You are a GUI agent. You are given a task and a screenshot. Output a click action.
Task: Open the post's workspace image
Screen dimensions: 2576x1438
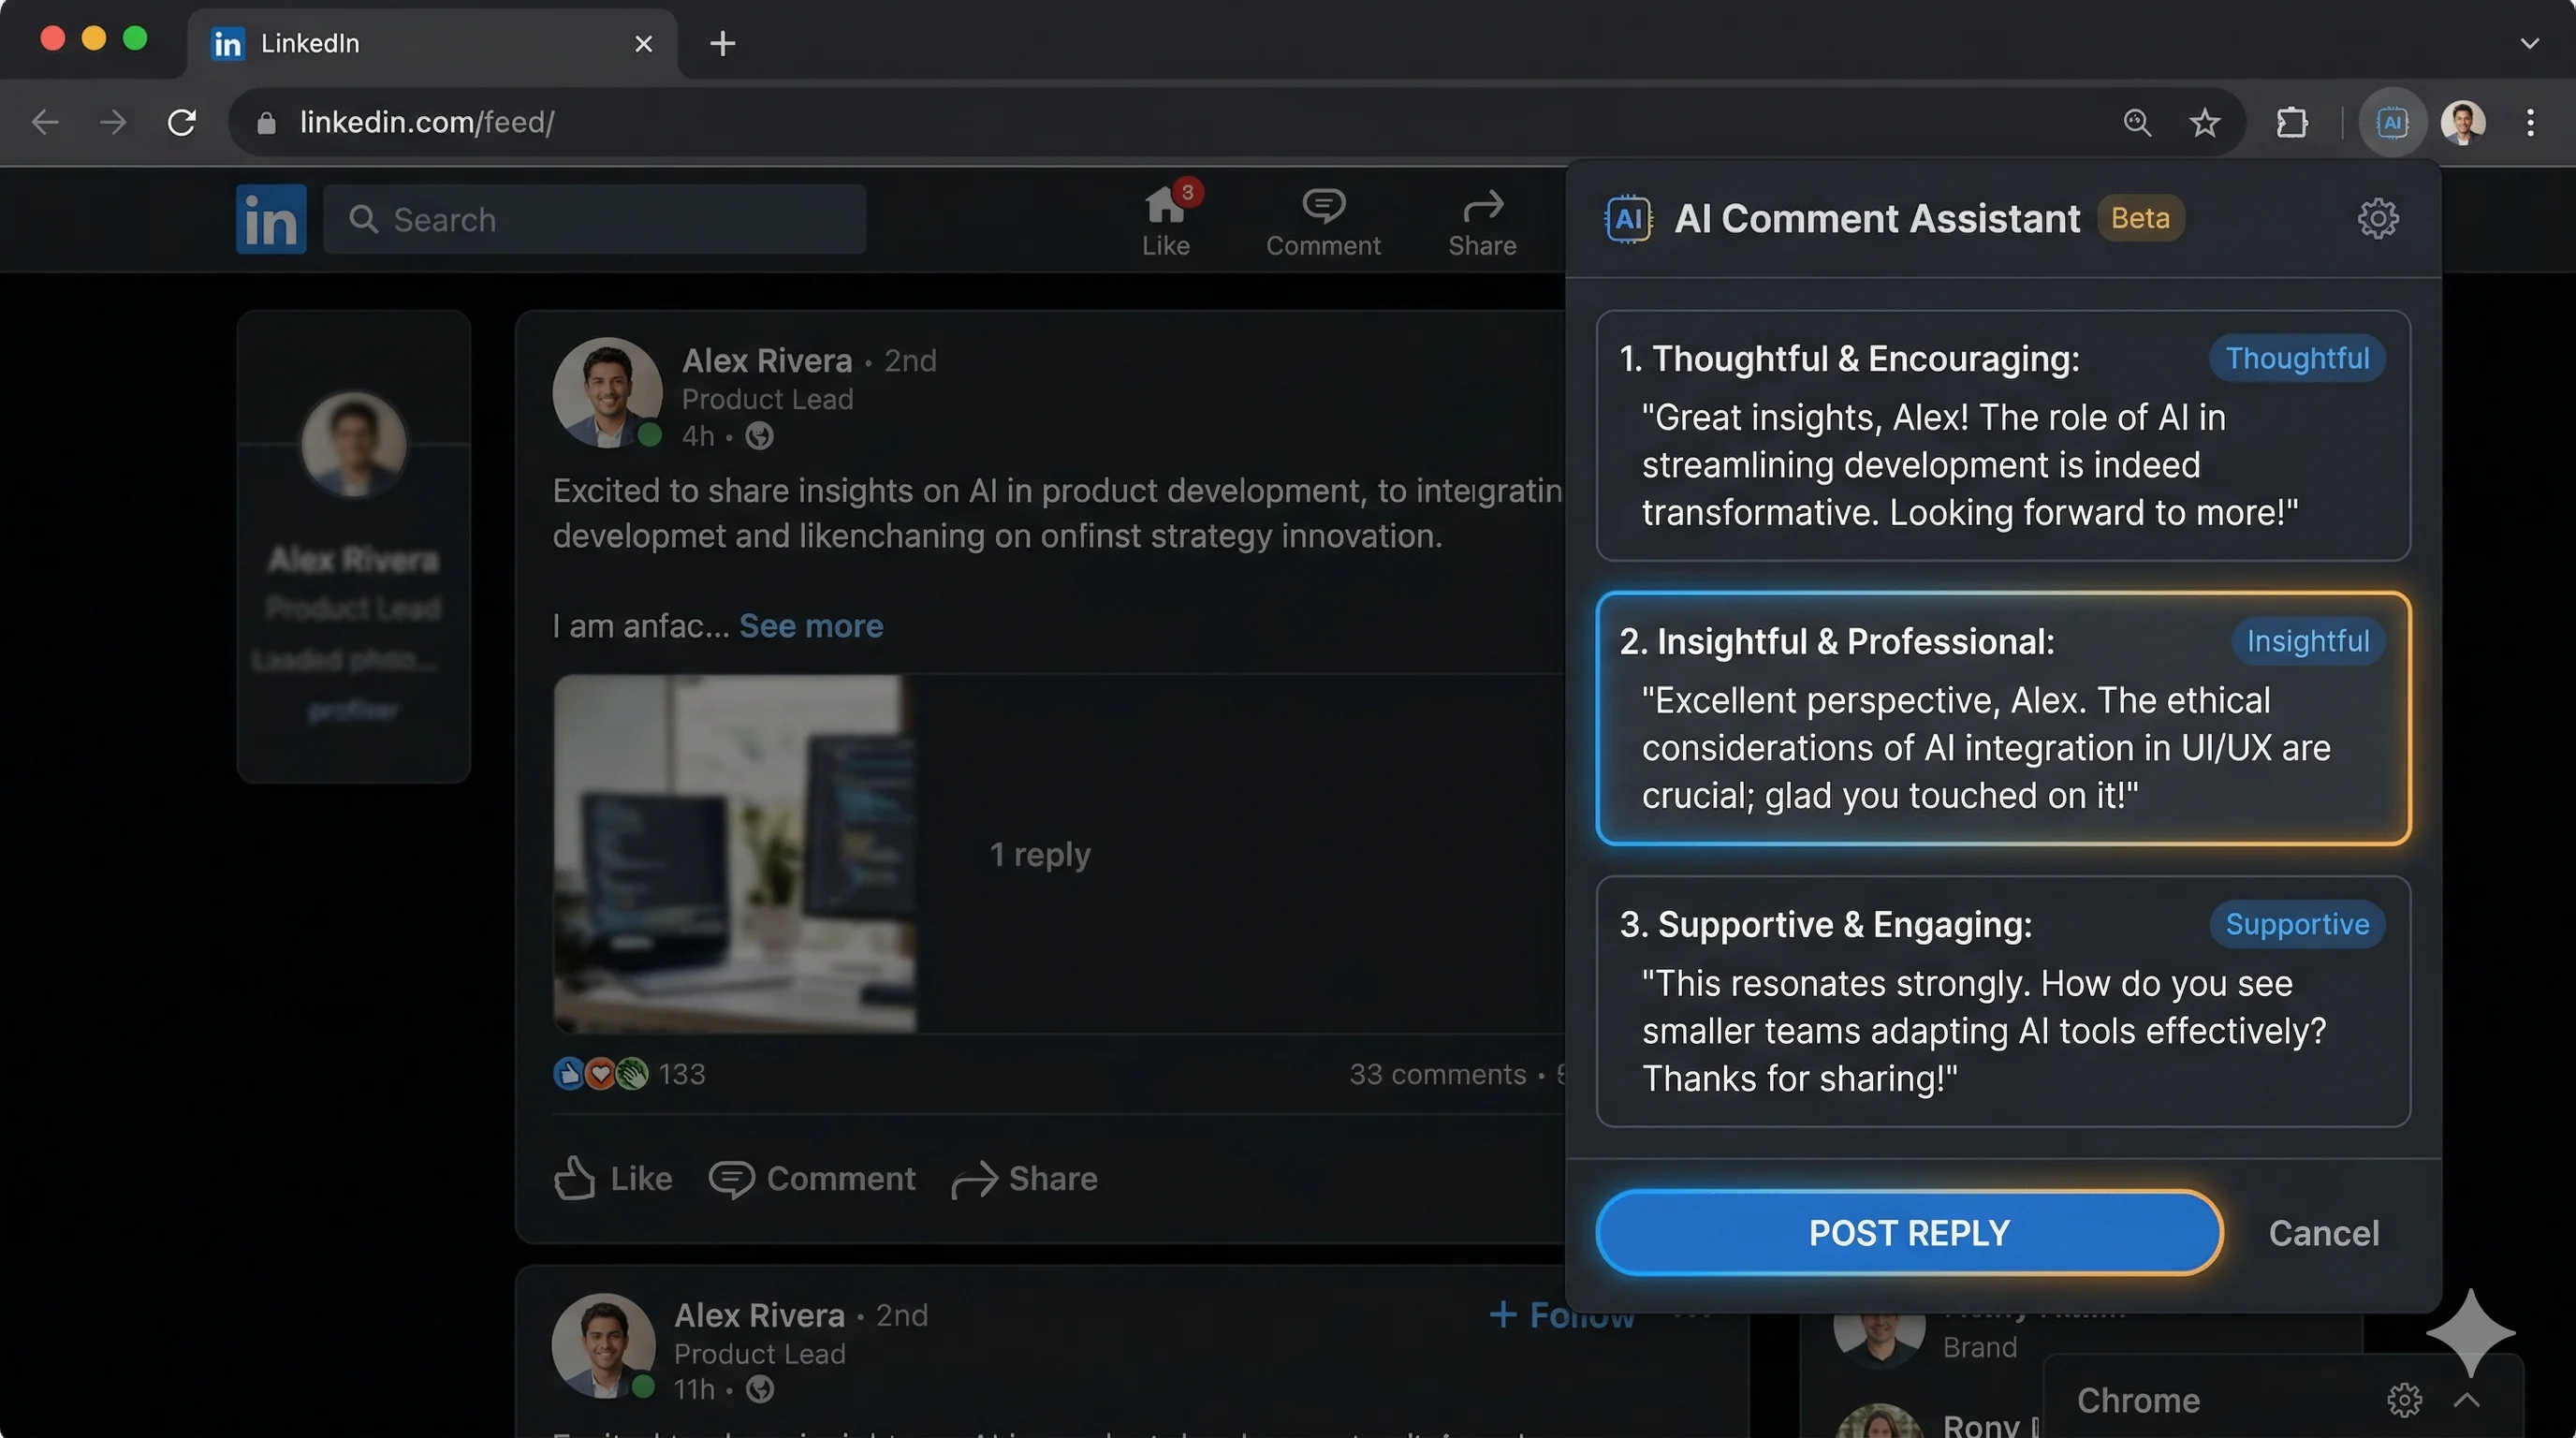735,853
